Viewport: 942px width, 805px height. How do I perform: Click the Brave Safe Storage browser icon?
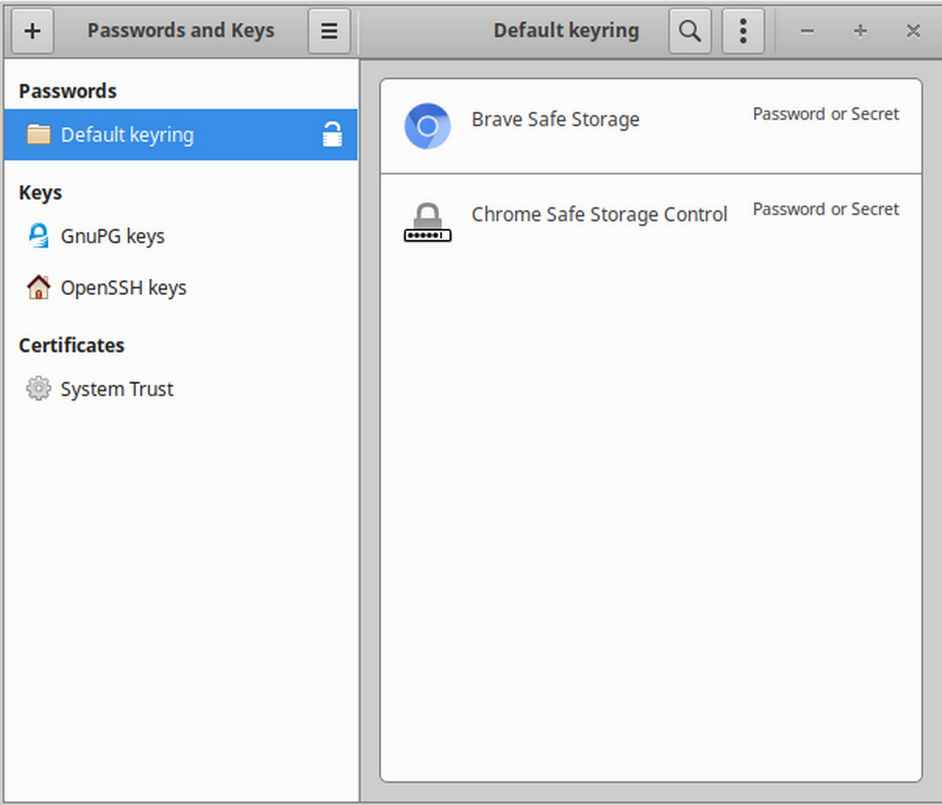[427, 126]
